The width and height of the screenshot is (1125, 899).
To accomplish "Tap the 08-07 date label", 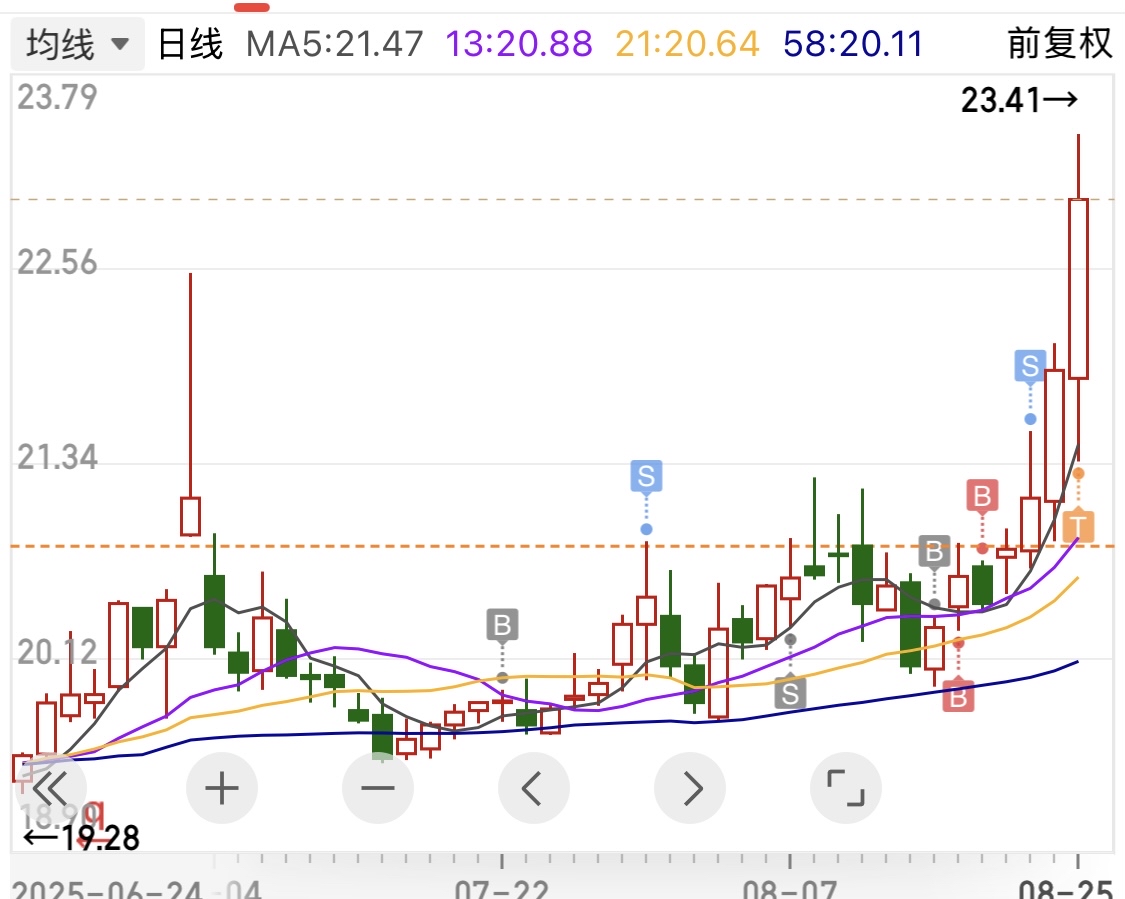I will (x=789, y=890).
